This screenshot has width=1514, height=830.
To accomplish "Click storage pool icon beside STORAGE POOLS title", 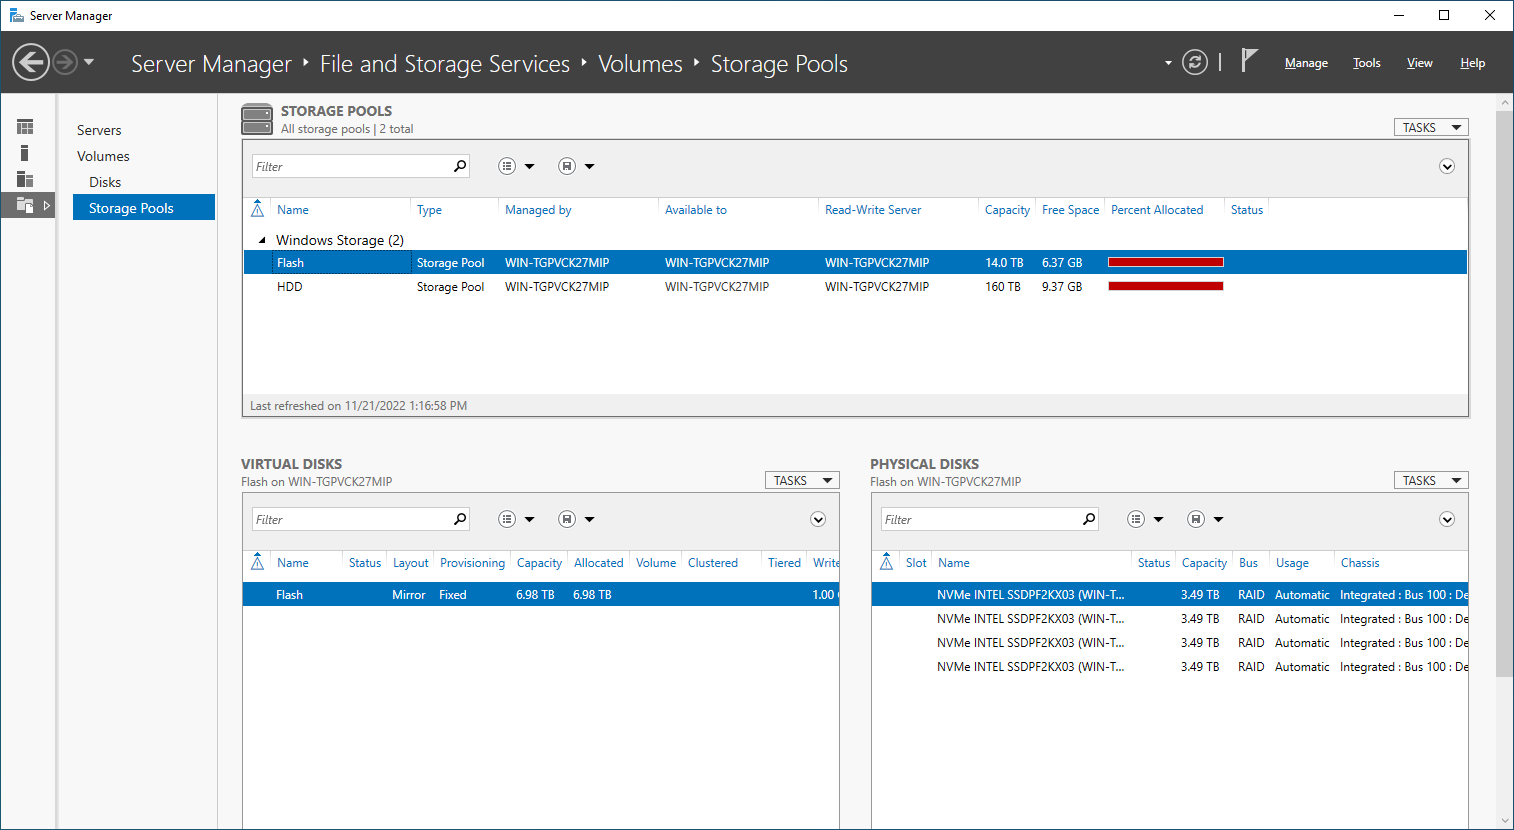I will click(x=257, y=119).
